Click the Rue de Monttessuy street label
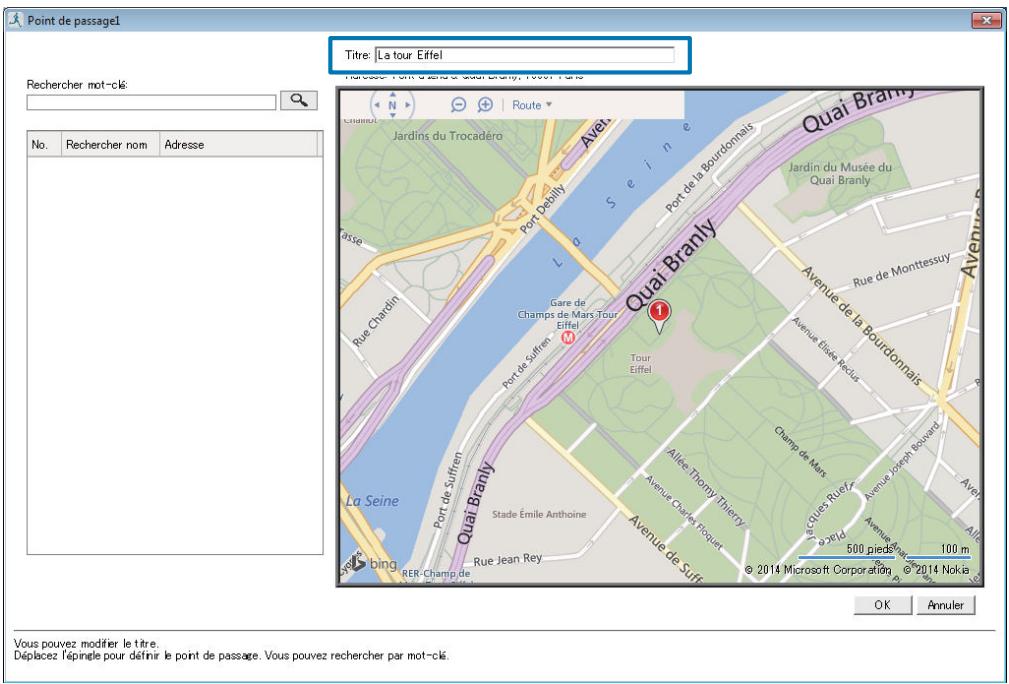The image size is (1009, 684). [x=901, y=270]
